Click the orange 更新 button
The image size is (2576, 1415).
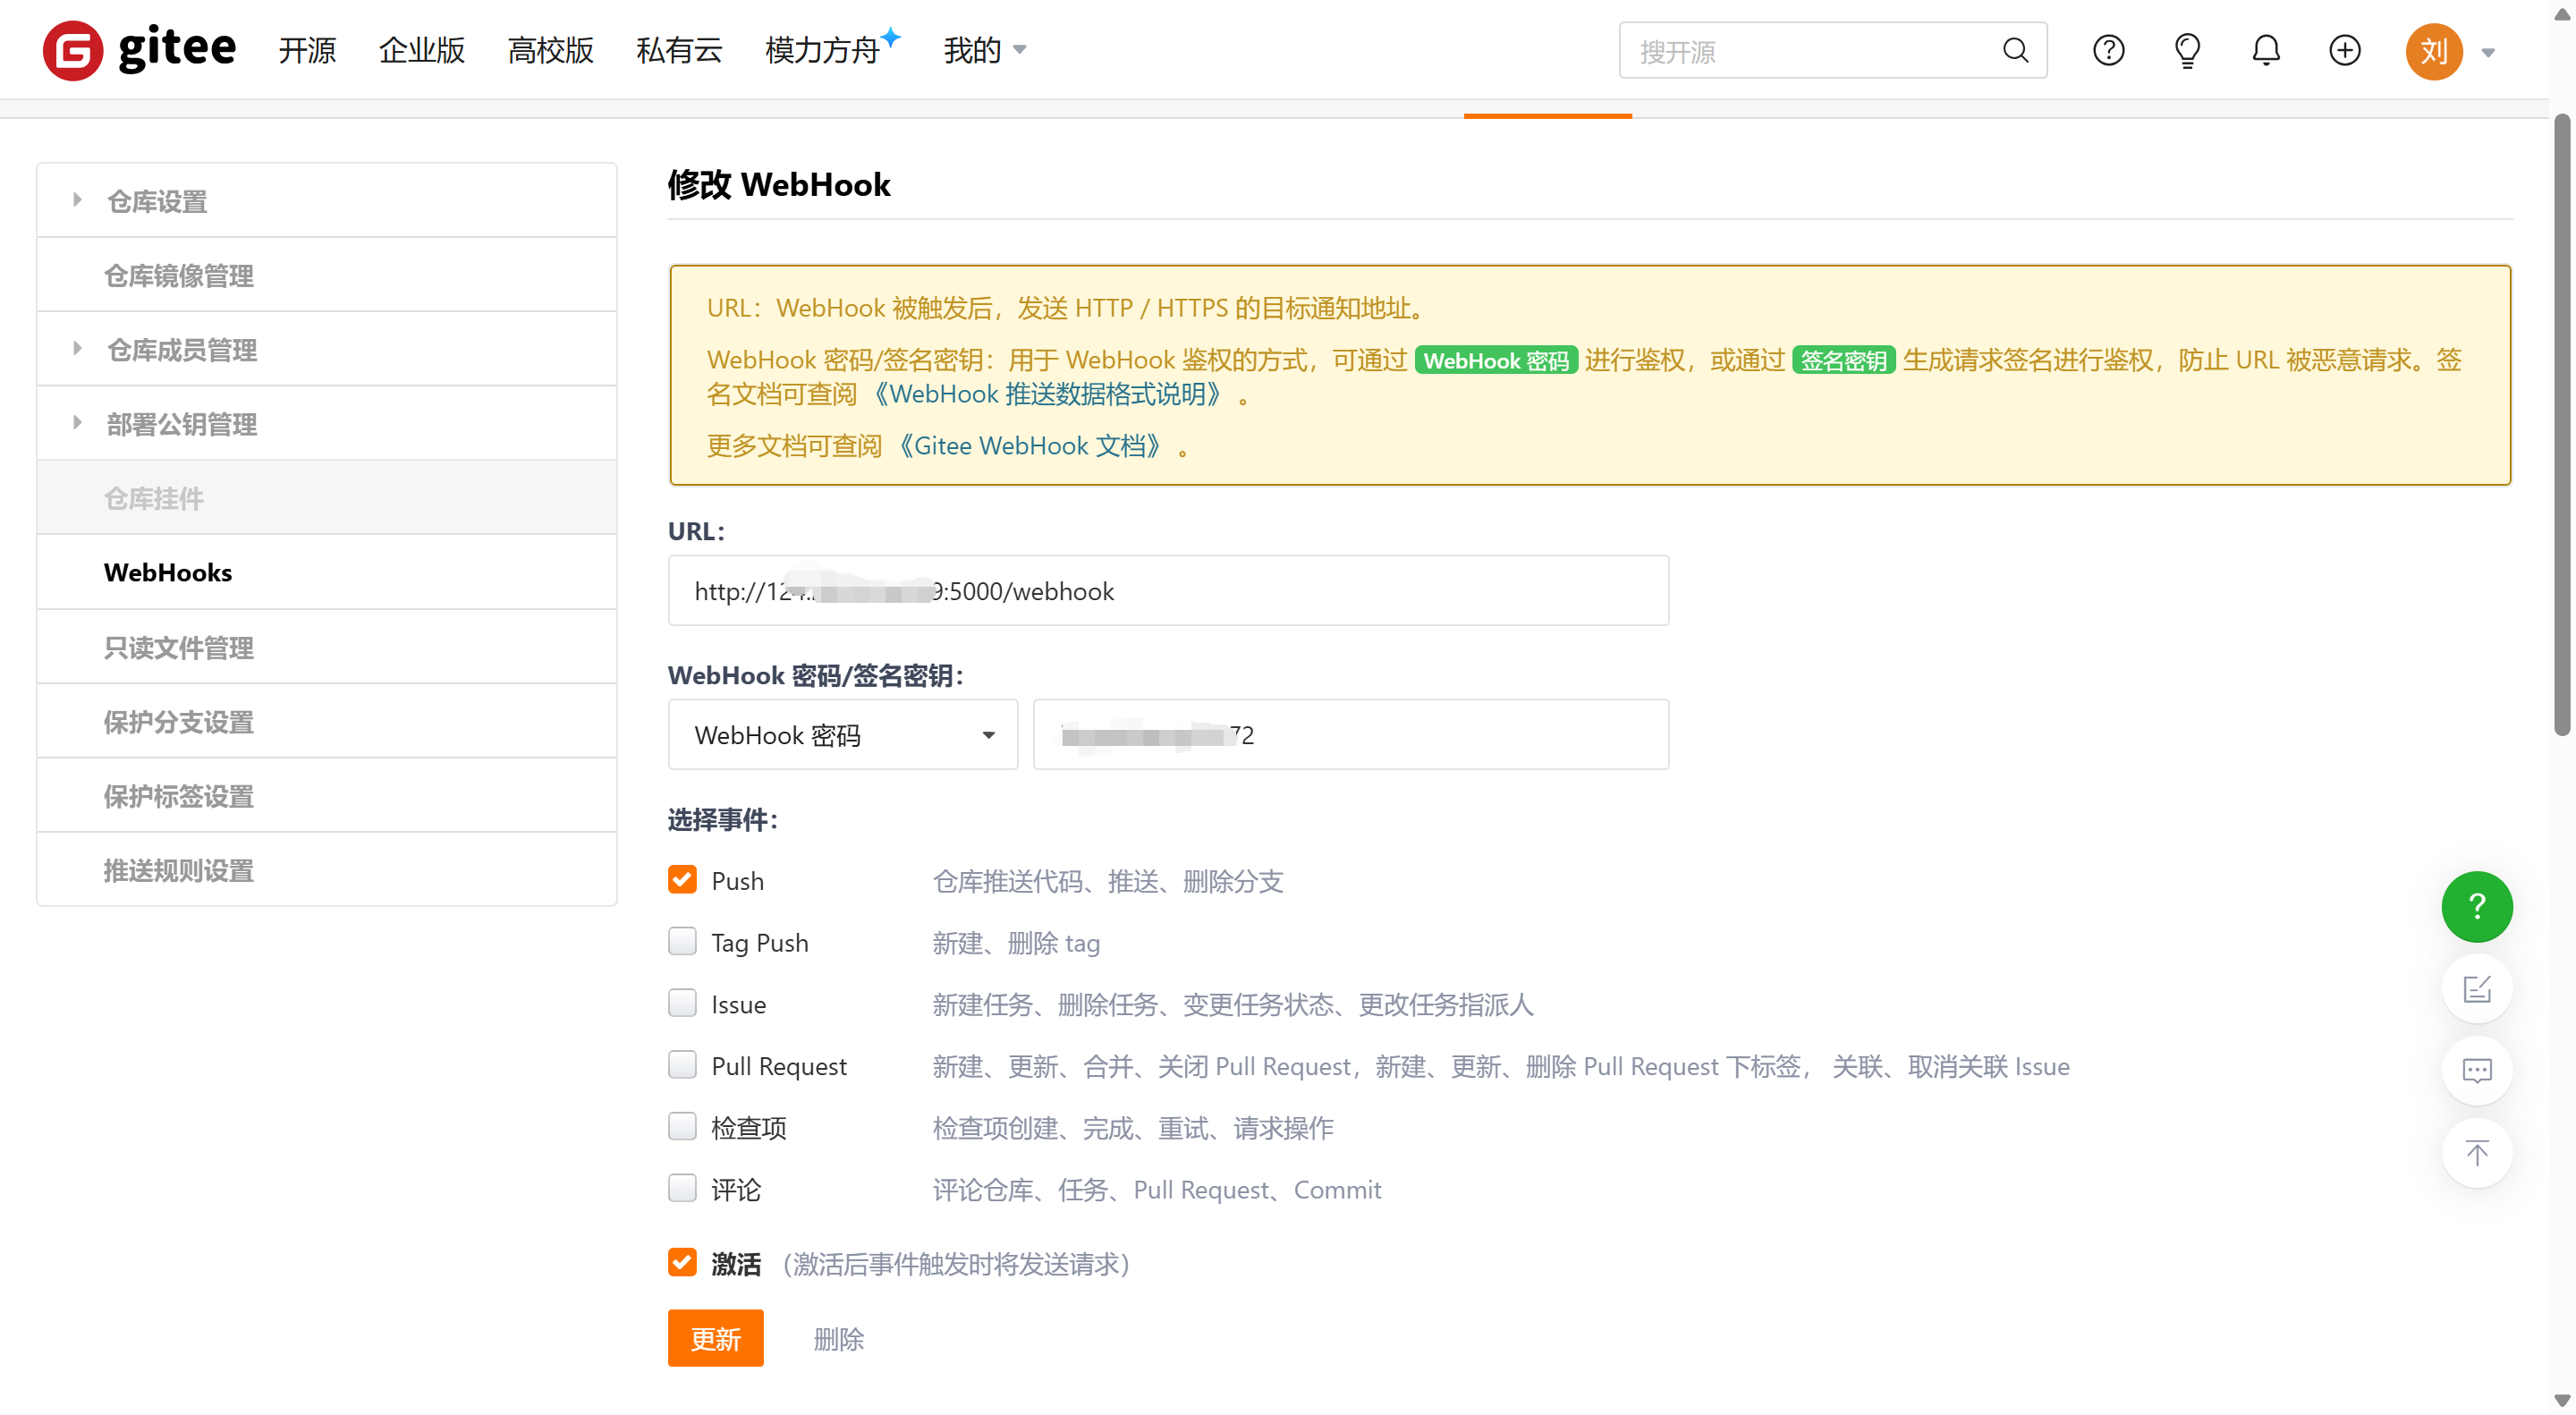pyautogui.click(x=715, y=1338)
